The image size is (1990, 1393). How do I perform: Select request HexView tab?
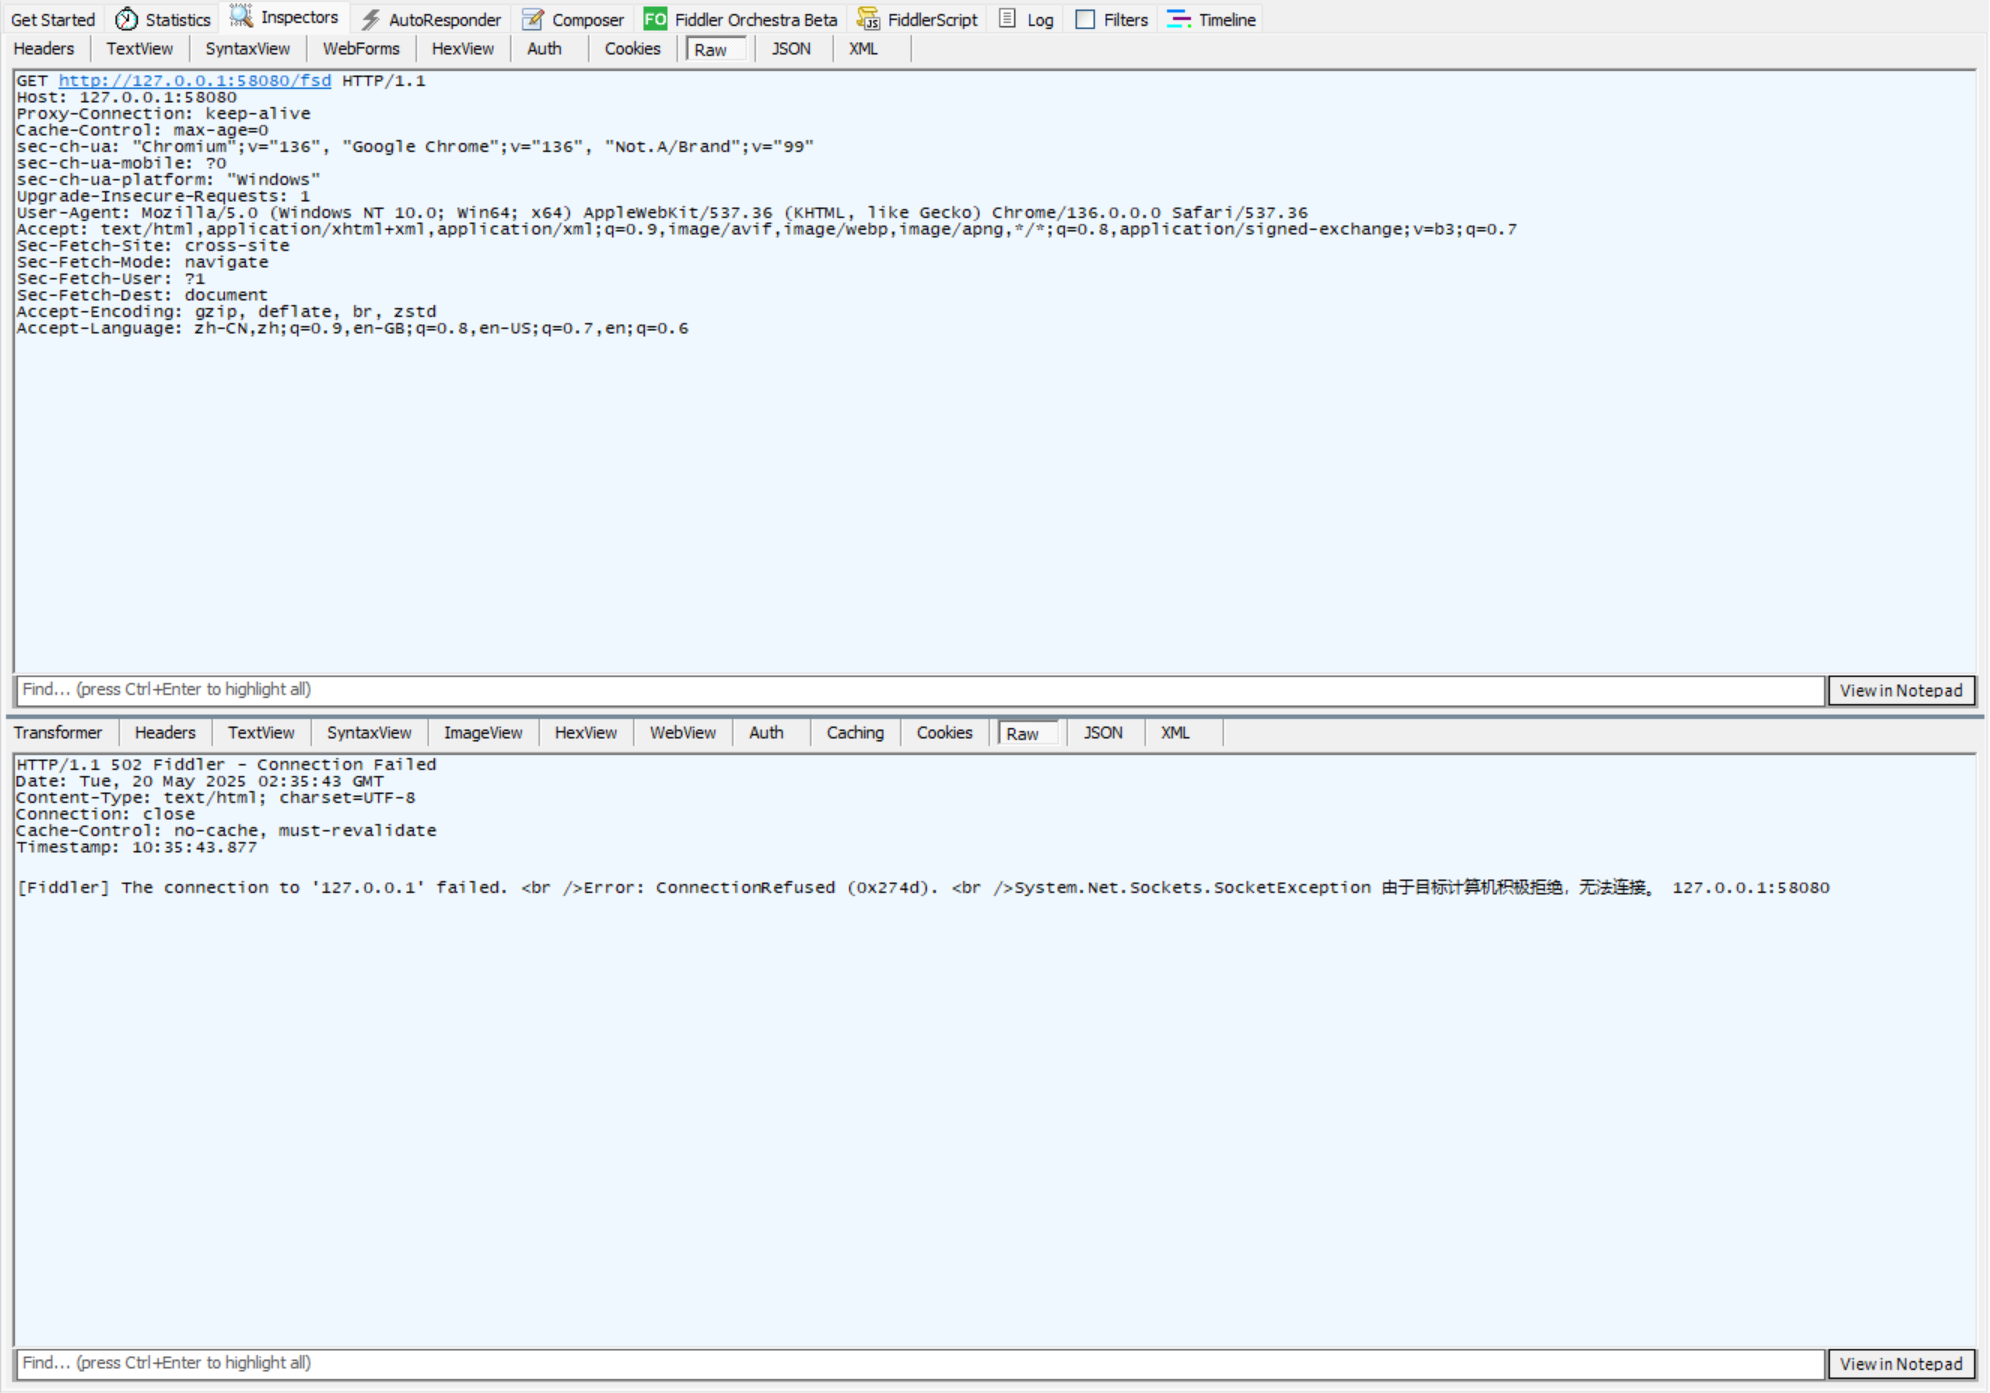tap(462, 49)
